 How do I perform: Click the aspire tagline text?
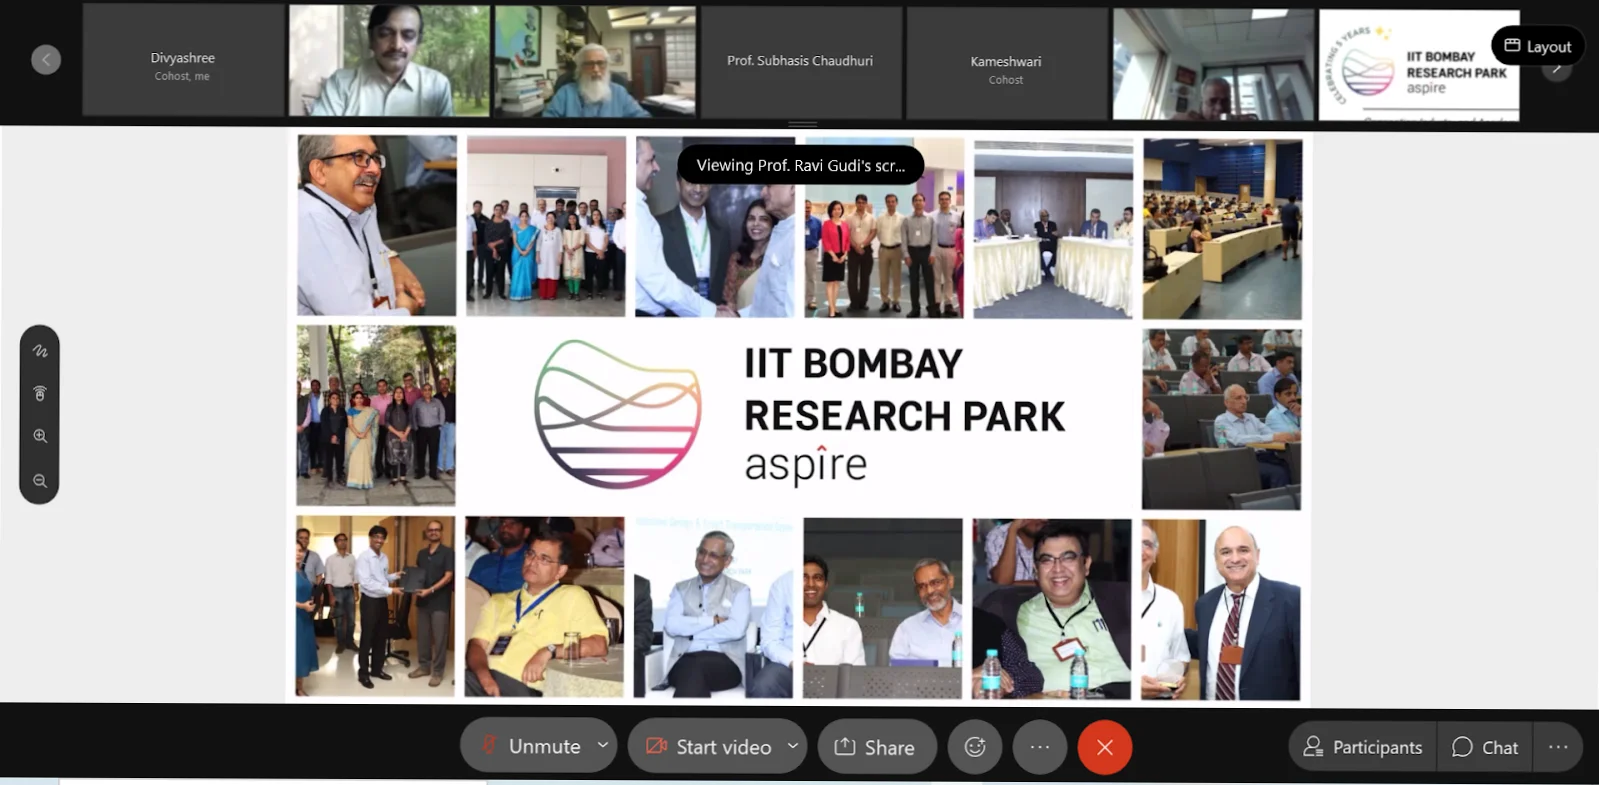(806, 465)
